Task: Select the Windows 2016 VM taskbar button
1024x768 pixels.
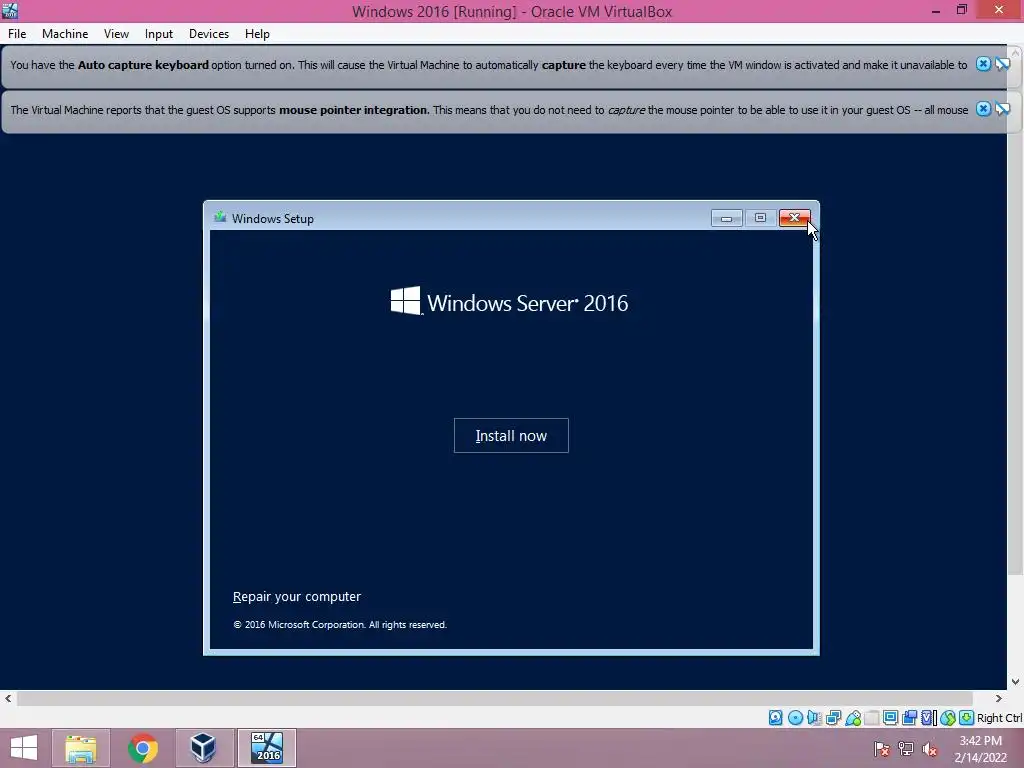Action: pyautogui.click(x=267, y=748)
